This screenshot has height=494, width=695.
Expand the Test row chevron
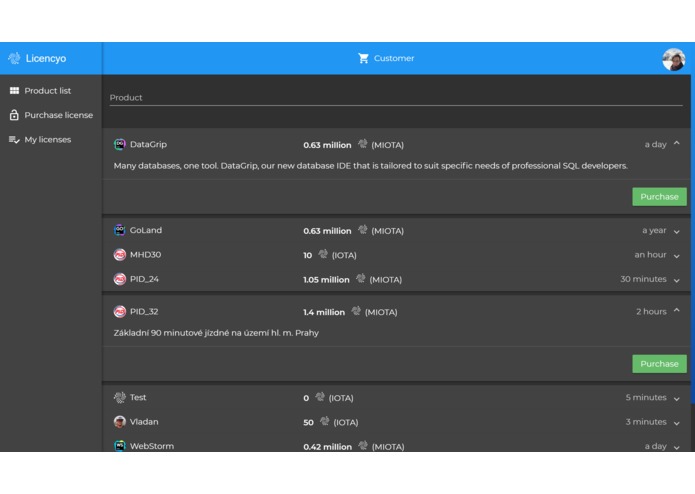click(676, 398)
